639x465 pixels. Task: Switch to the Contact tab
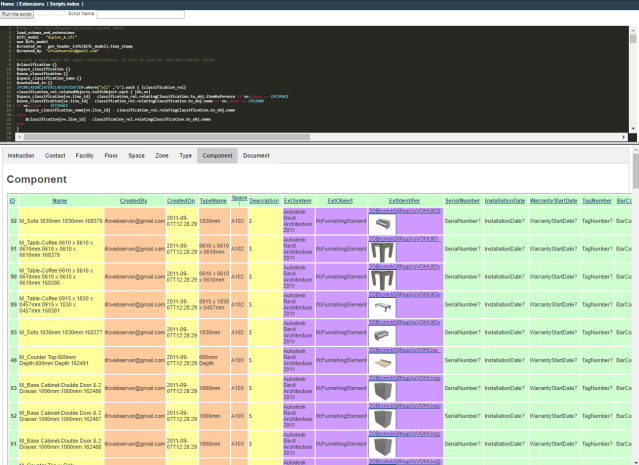tap(55, 156)
